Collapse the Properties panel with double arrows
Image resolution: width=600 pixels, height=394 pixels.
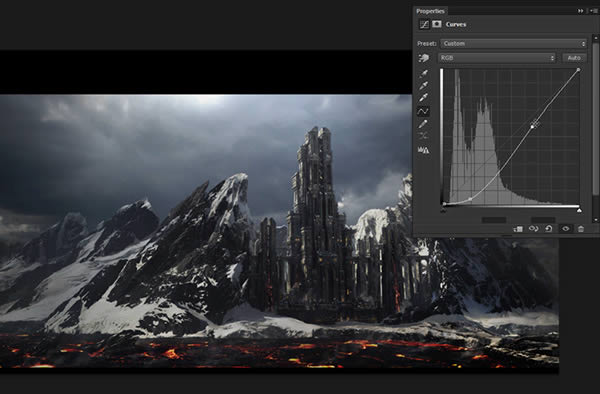[580, 11]
